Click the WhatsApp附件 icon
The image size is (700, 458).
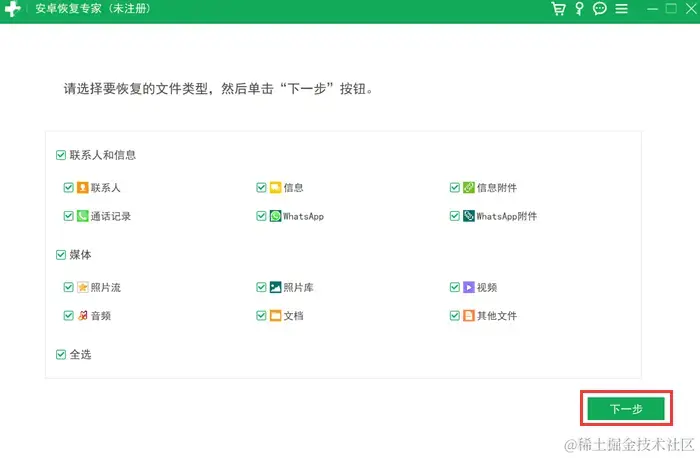468,216
